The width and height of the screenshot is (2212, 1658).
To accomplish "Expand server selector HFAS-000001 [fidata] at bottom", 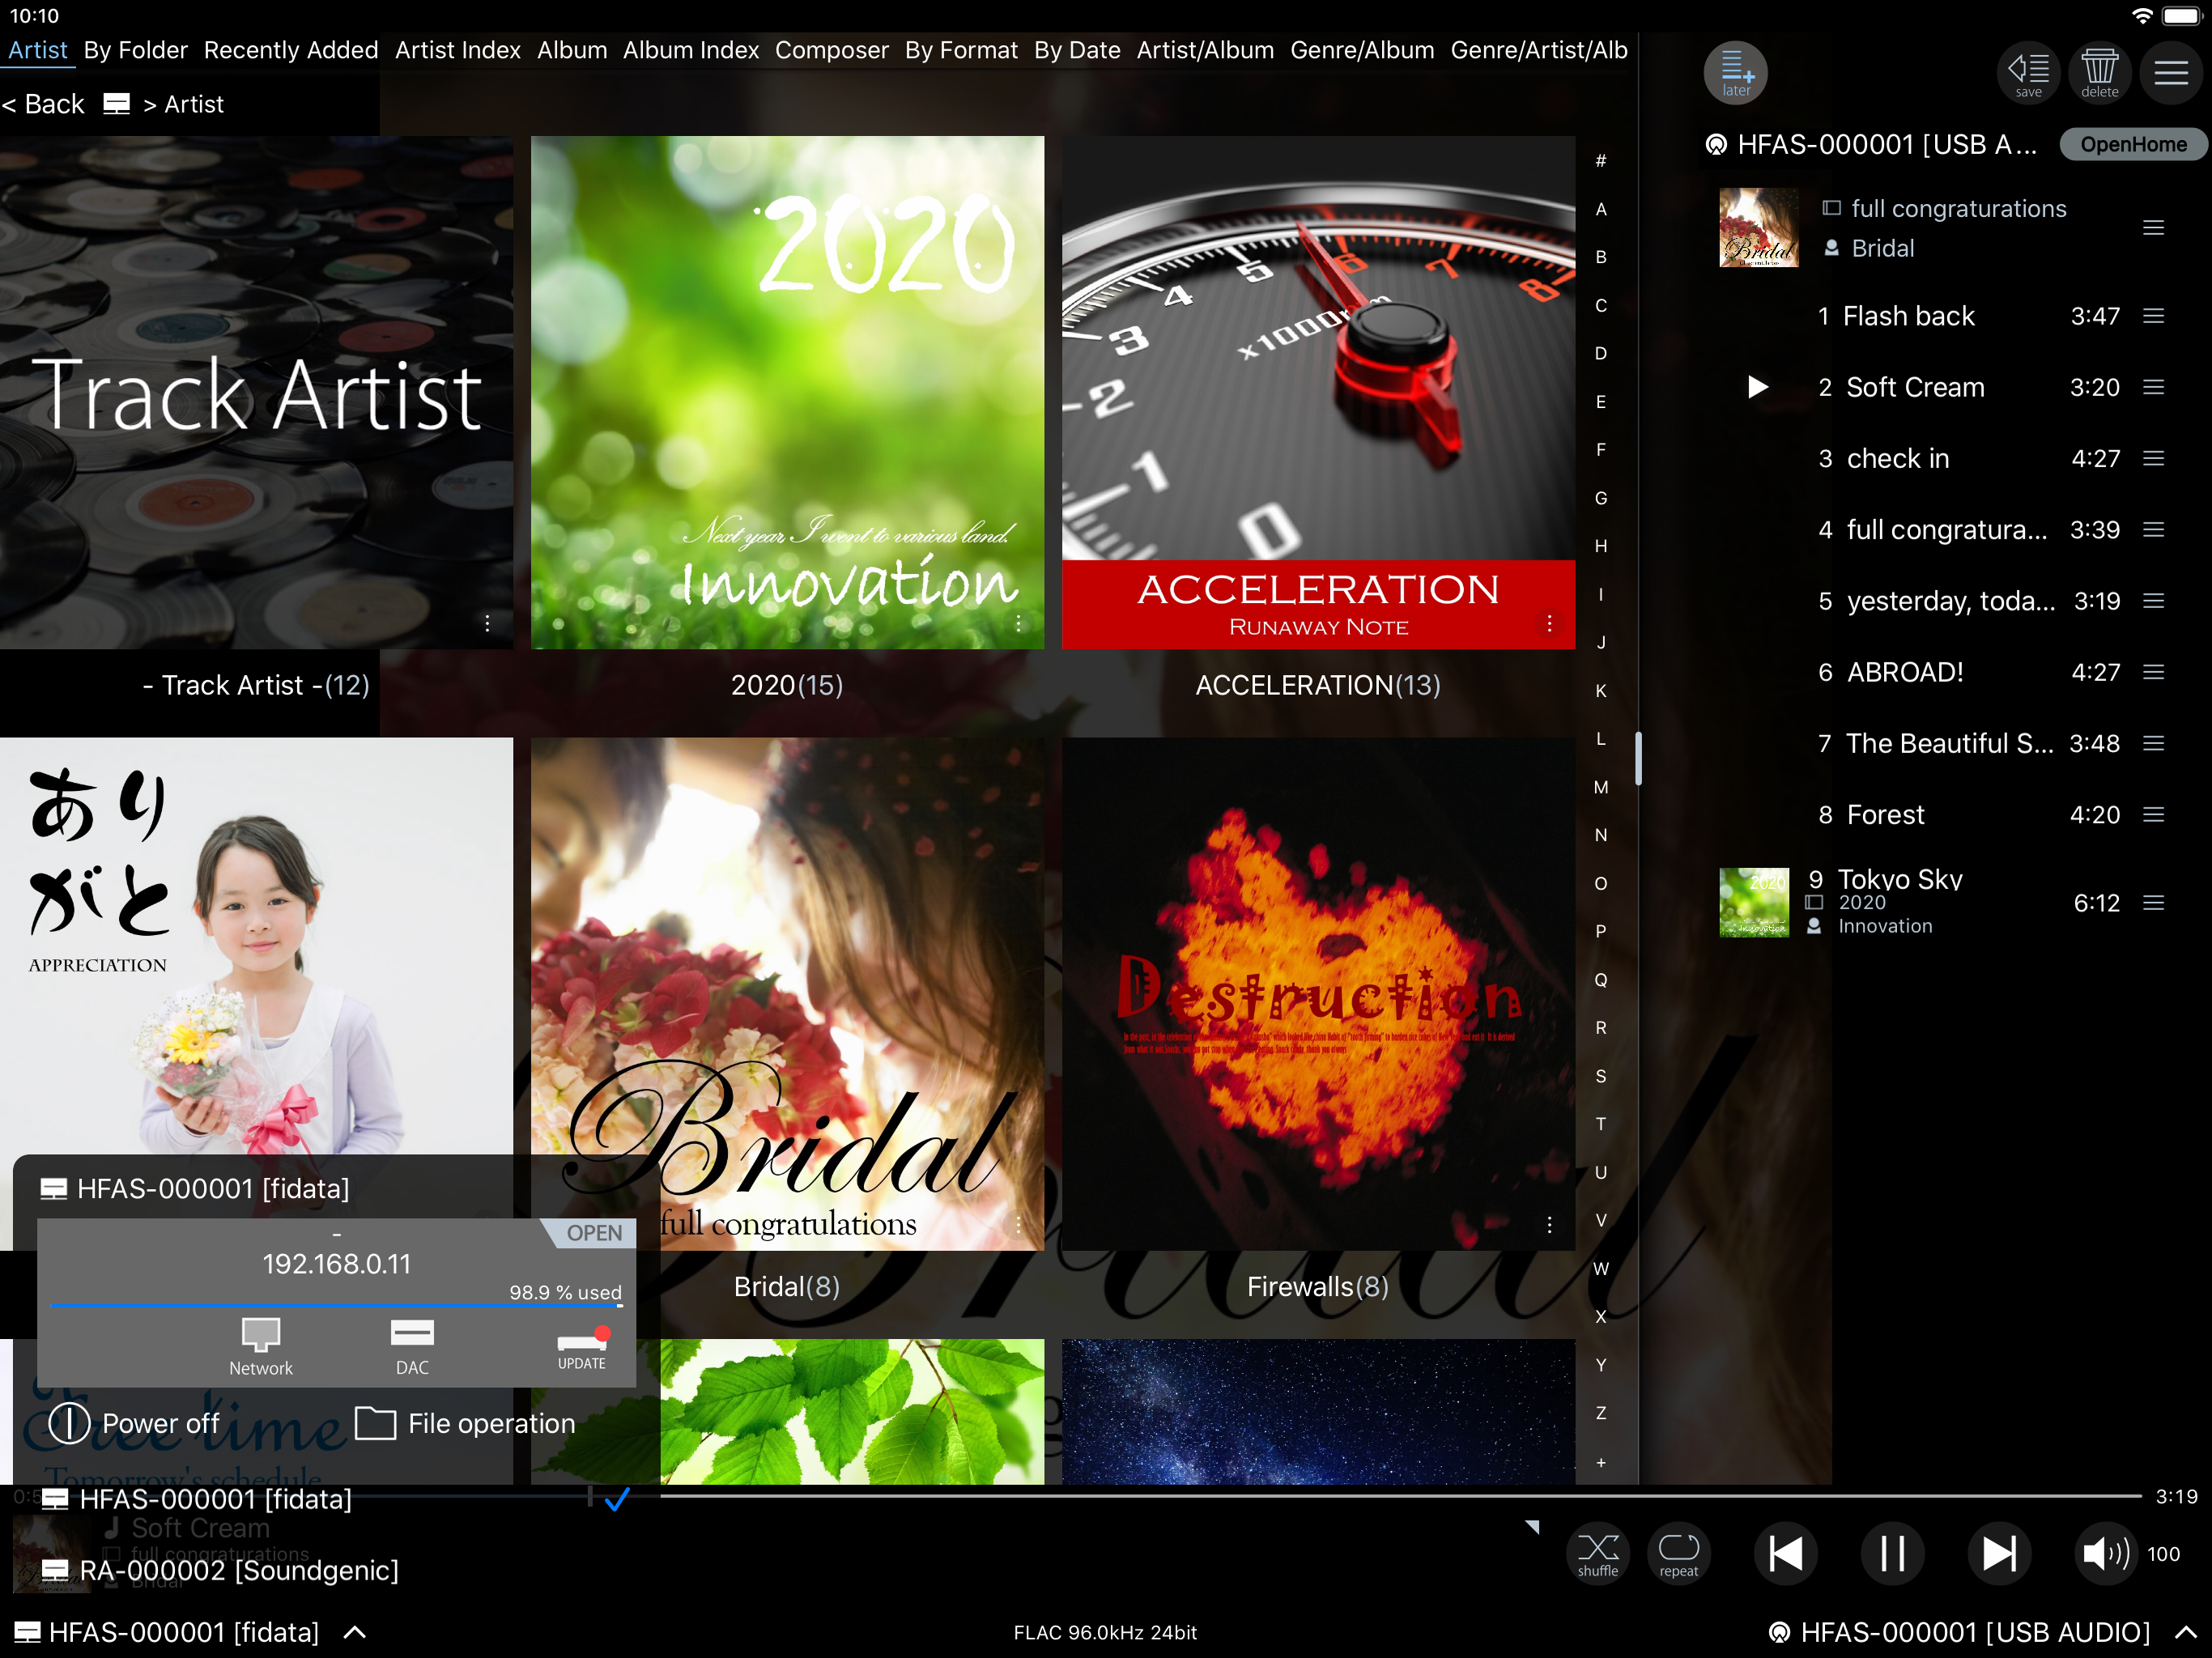I will coord(185,1632).
